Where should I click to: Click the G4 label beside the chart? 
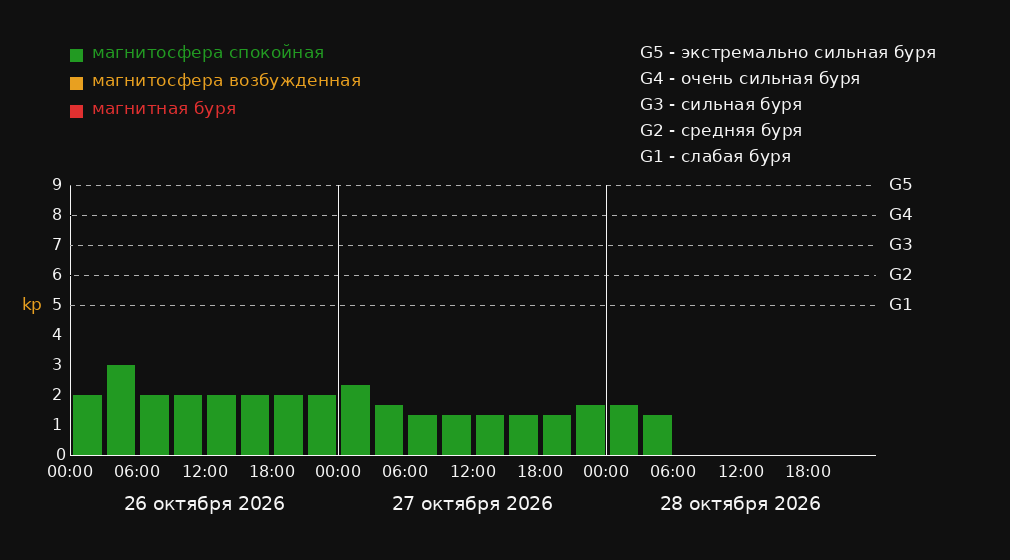click(x=900, y=215)
